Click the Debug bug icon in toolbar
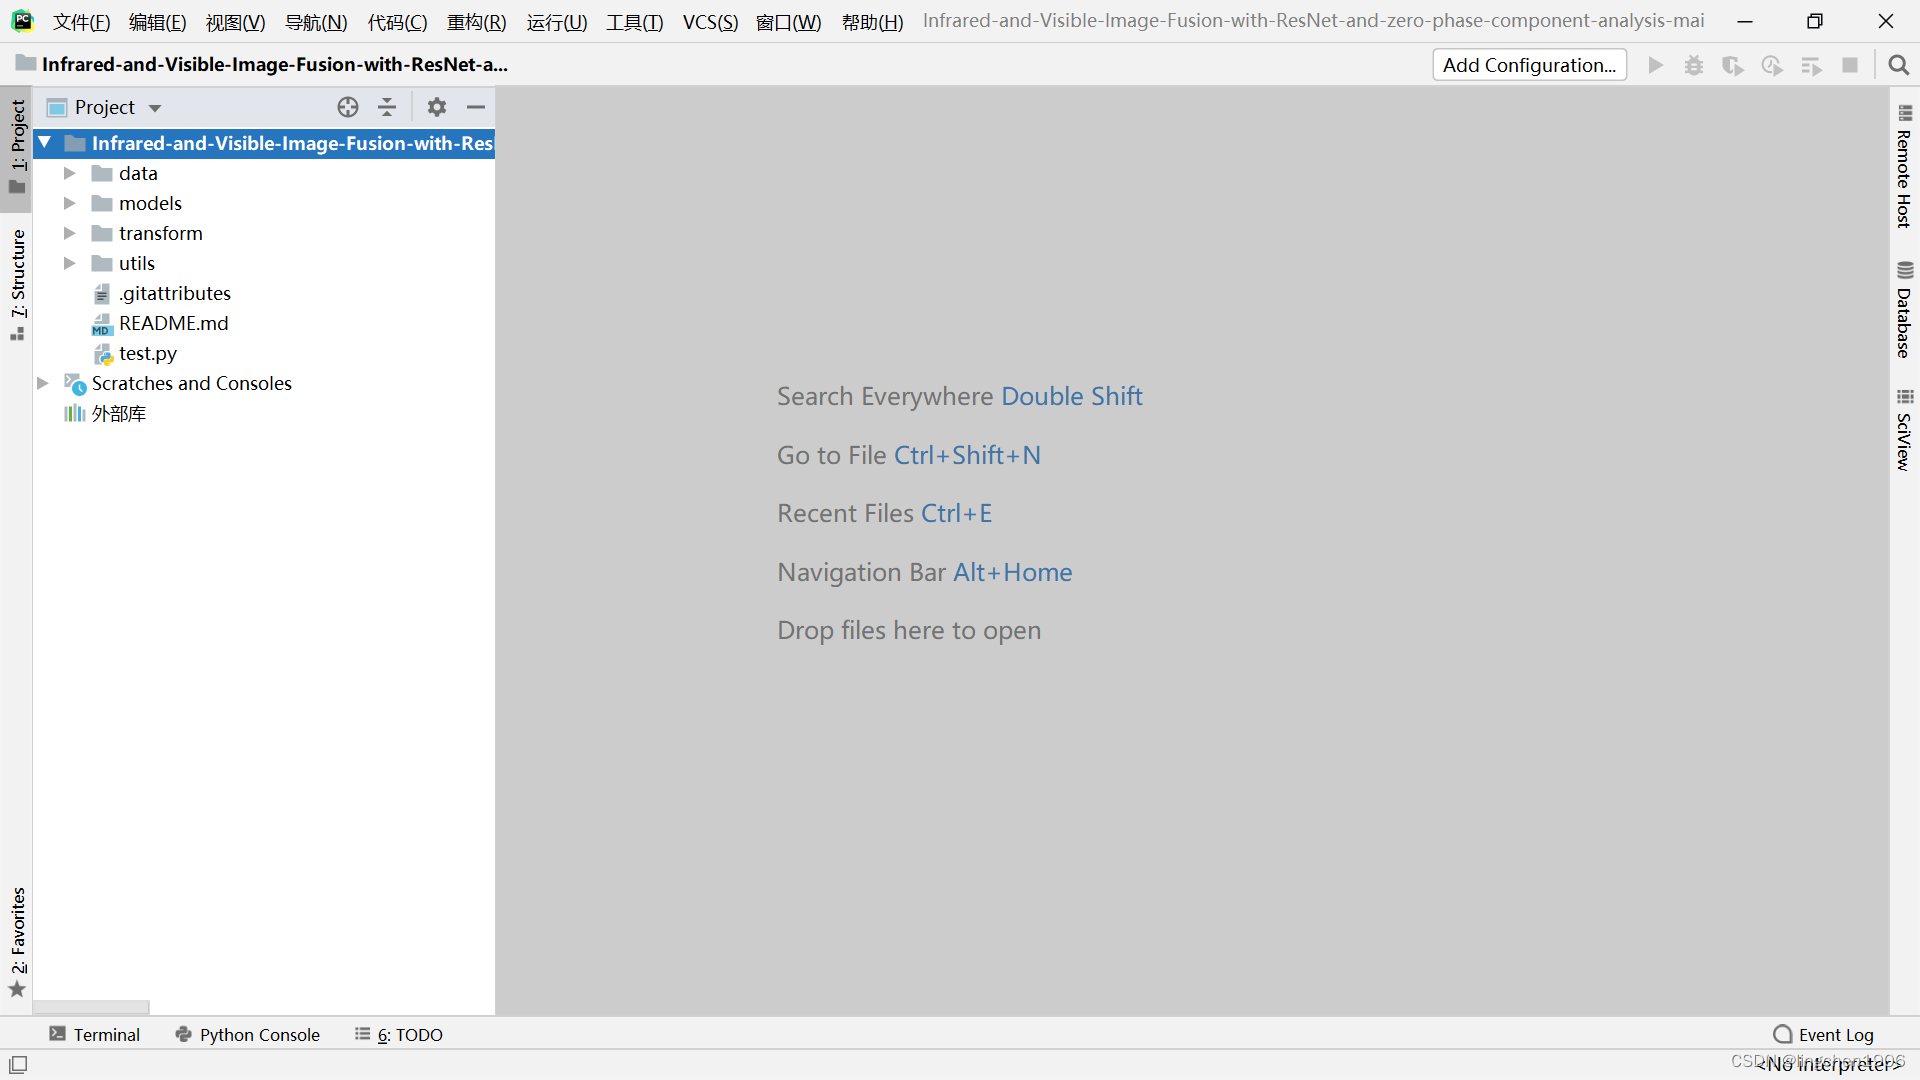 pyautogui.click(x=1693, y=65)
